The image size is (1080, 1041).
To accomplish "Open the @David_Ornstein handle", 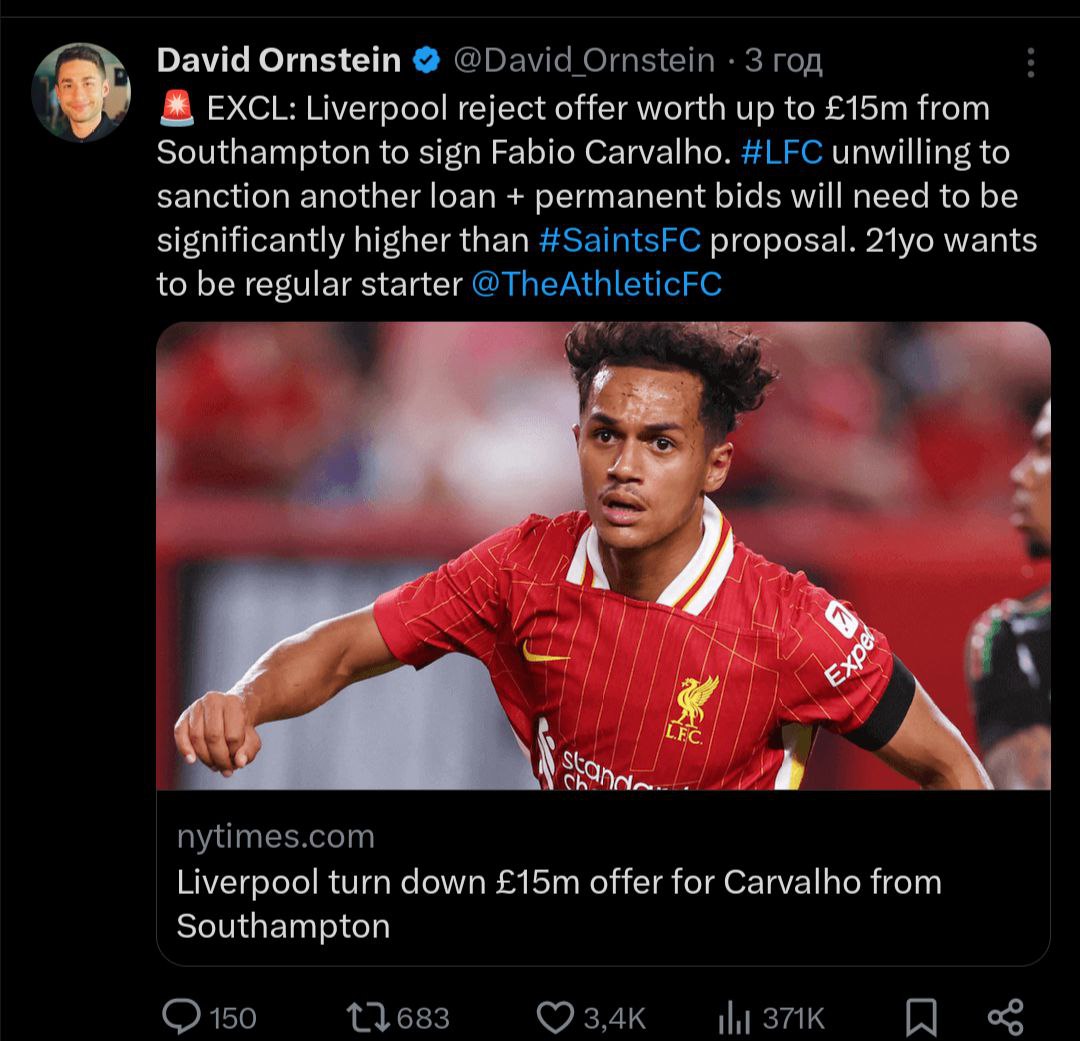I will coord(584,61).
